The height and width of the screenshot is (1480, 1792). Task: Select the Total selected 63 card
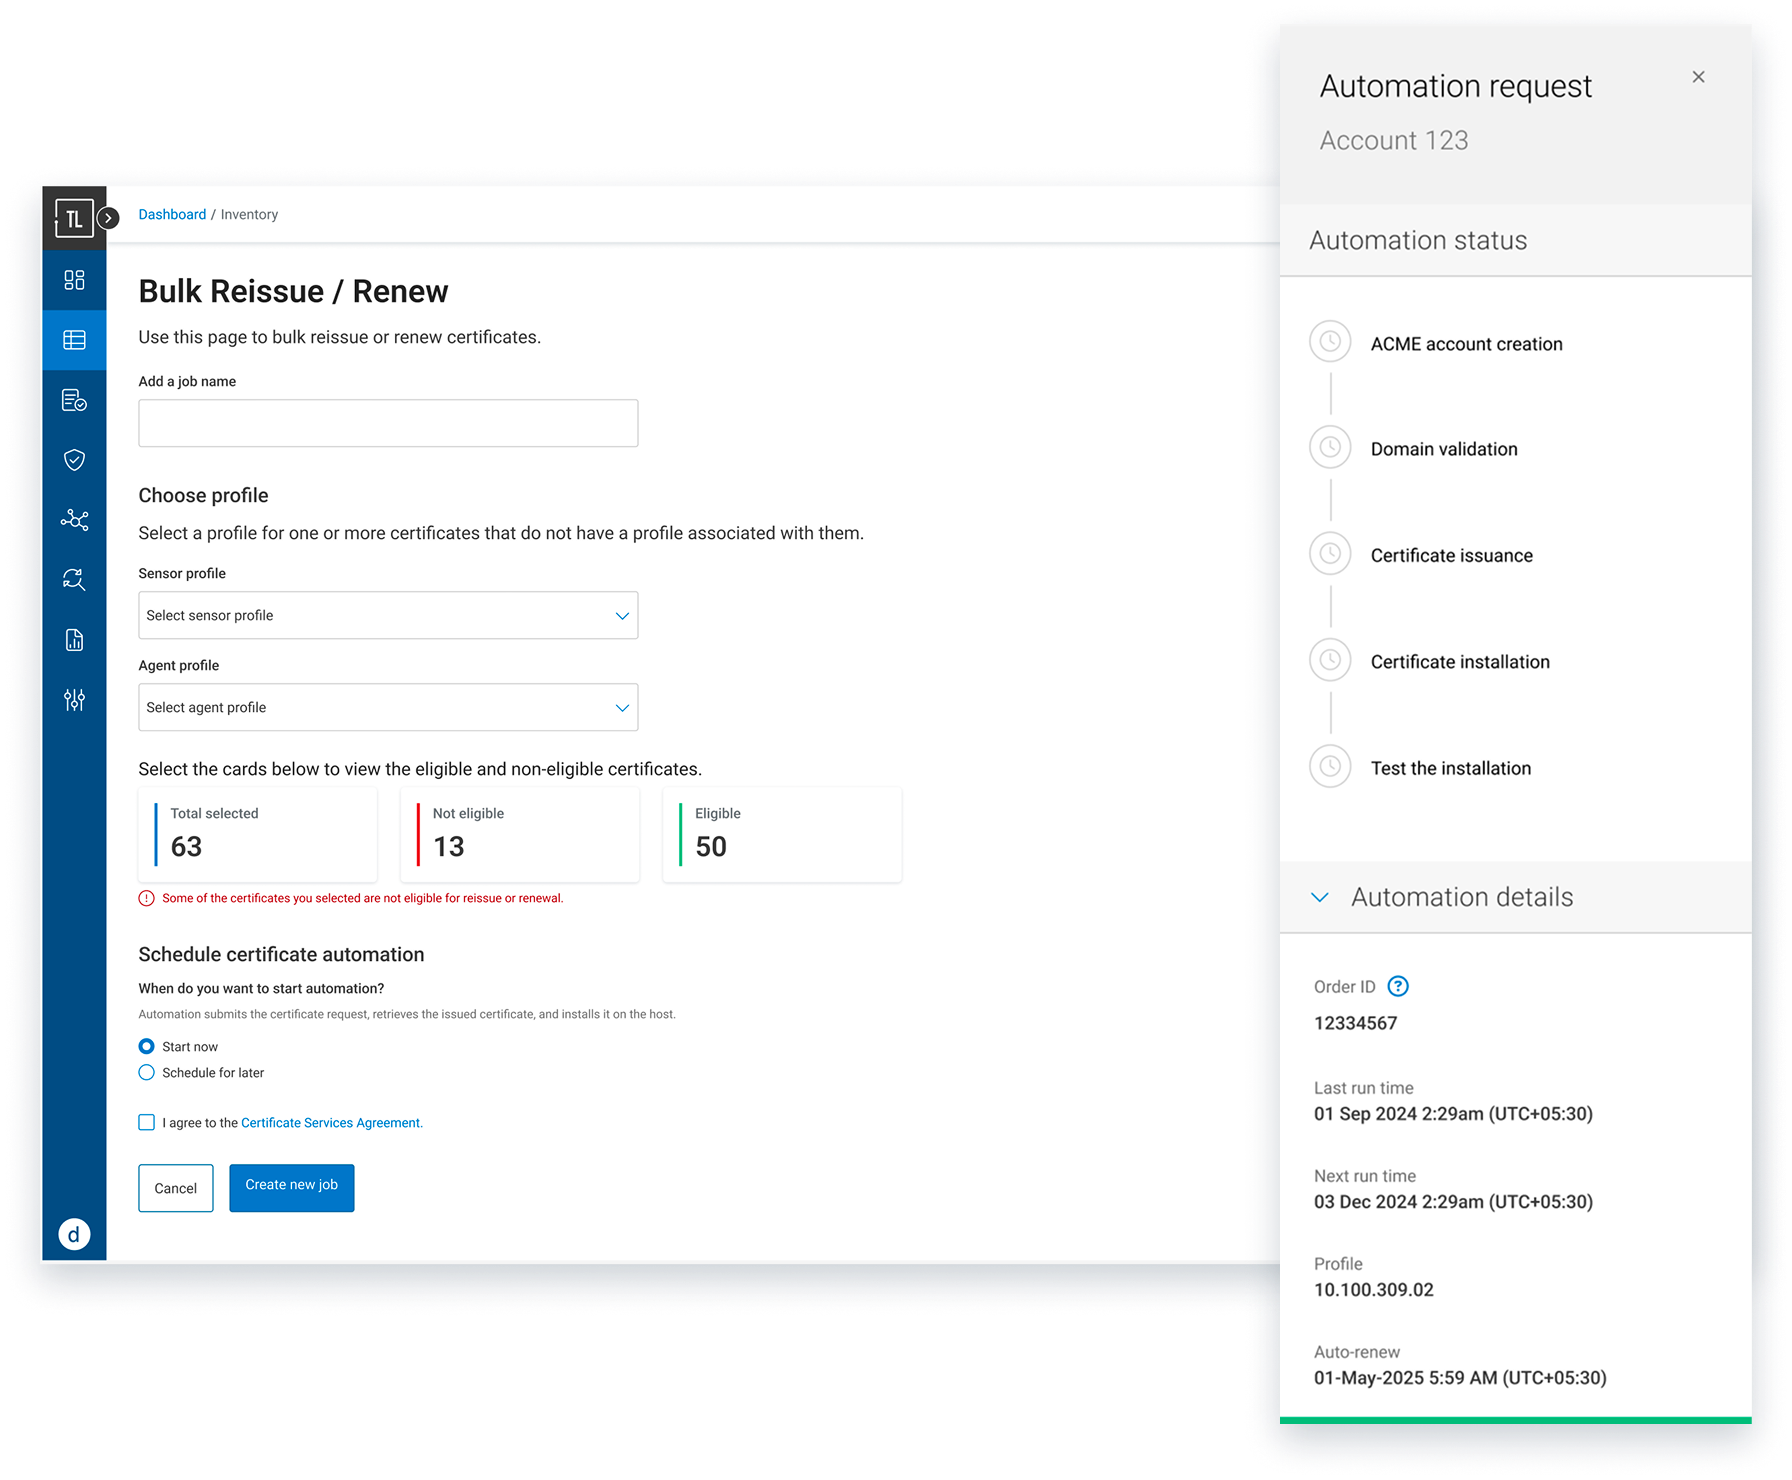(x=258, y=834)
